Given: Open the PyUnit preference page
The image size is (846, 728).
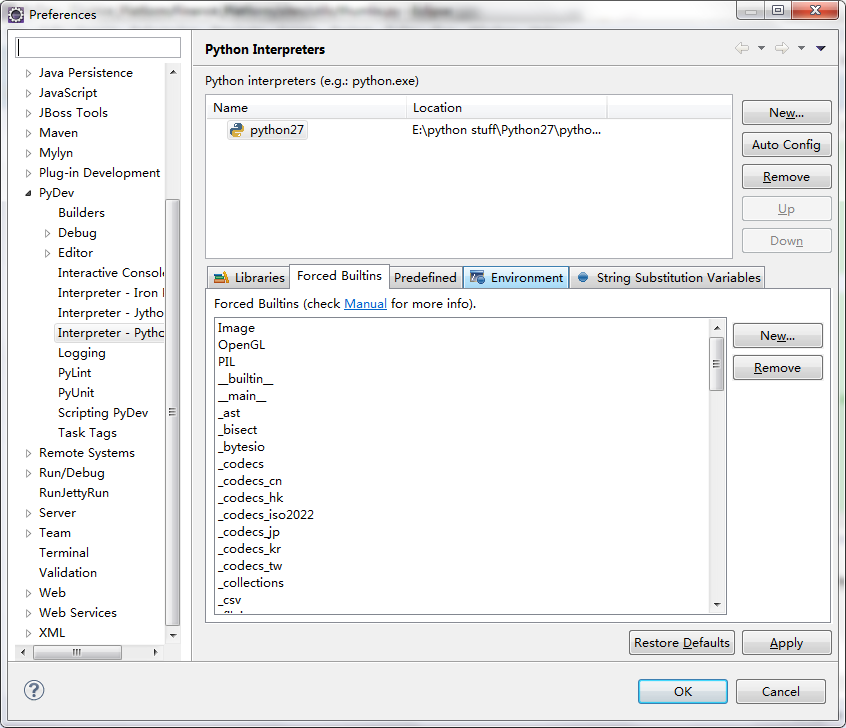Looking at the screenshot, I should point(76,393).
